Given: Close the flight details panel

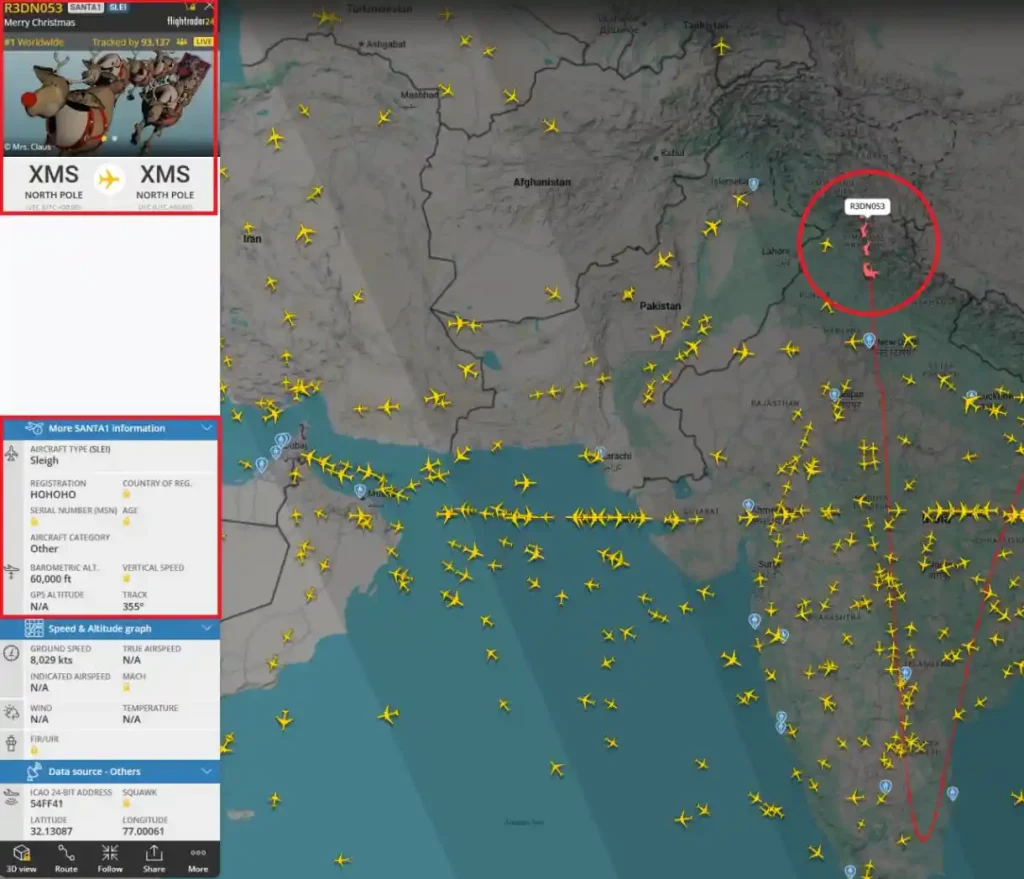Looking at the screenshot, I should 208,7.
